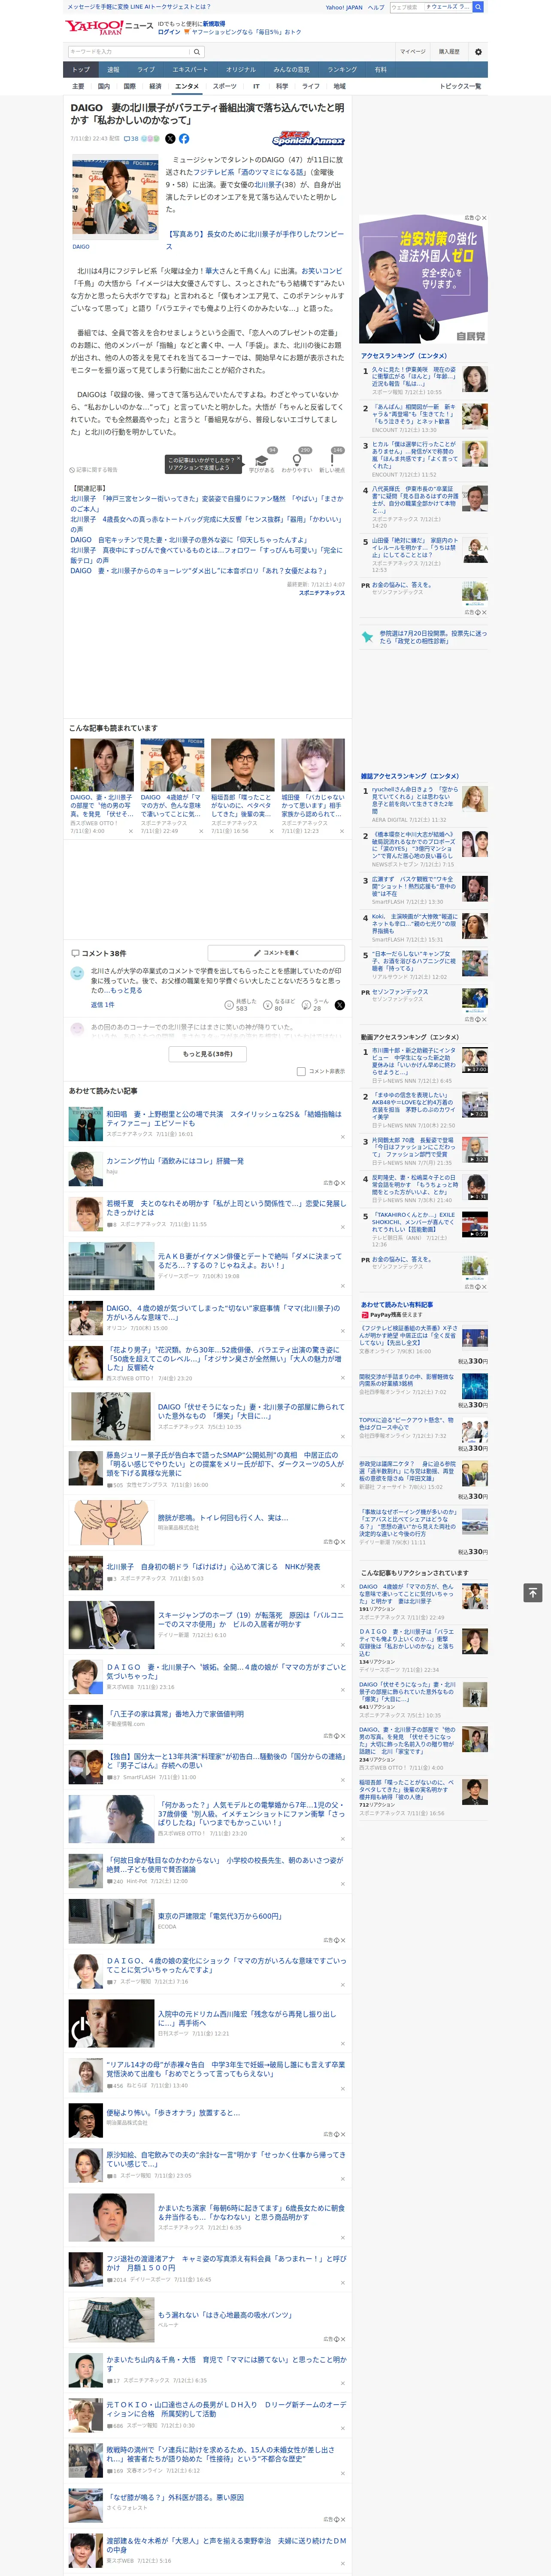Expand all comments with もっと見る(38件)
The height and width of the screenshot is (2576, 551).
point(207,1053)
